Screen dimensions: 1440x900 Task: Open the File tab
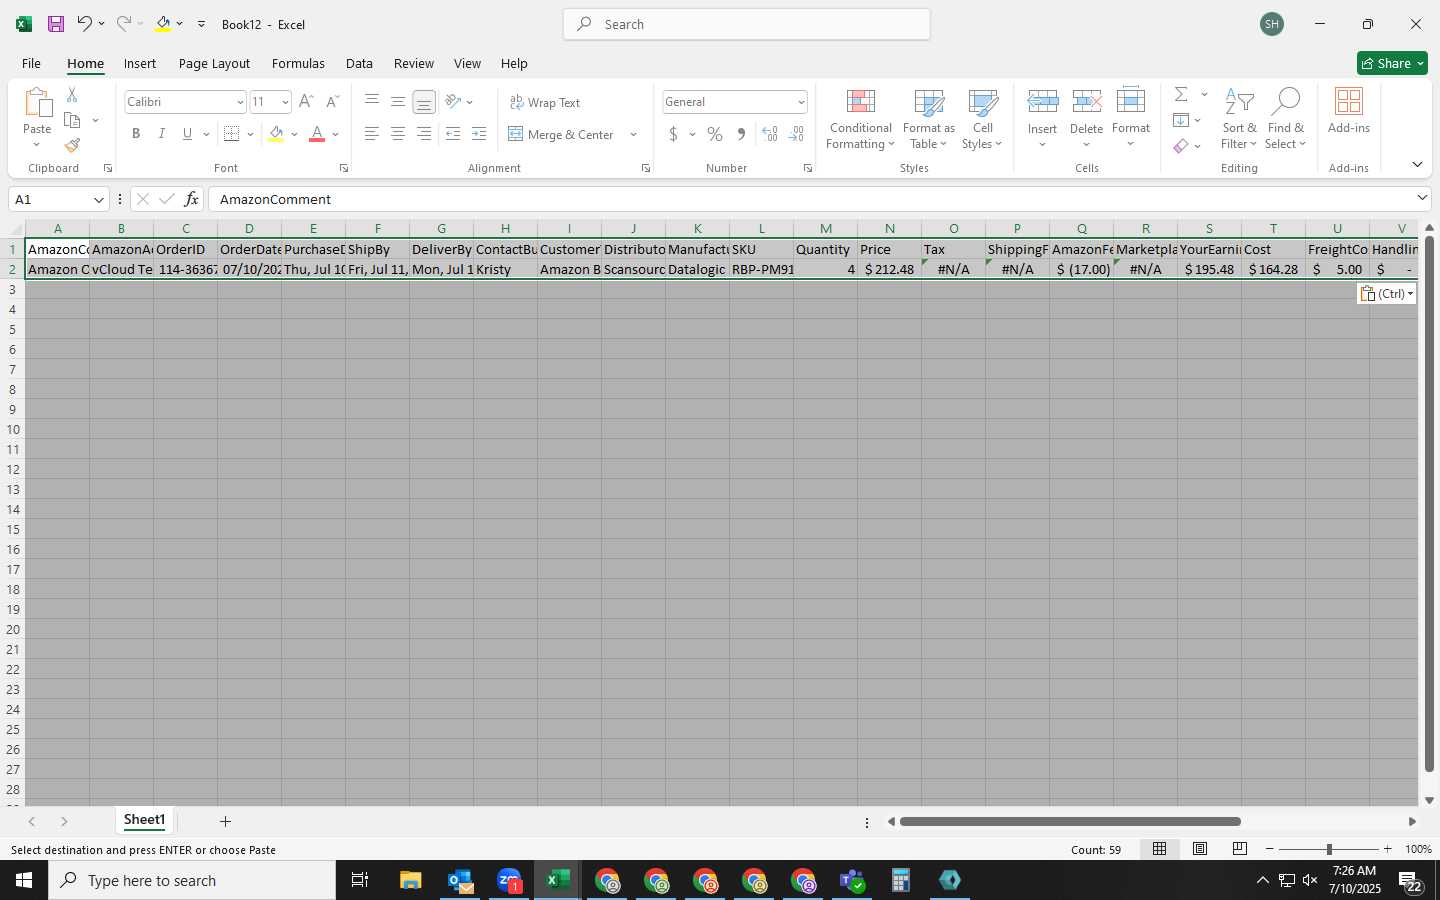31,63
